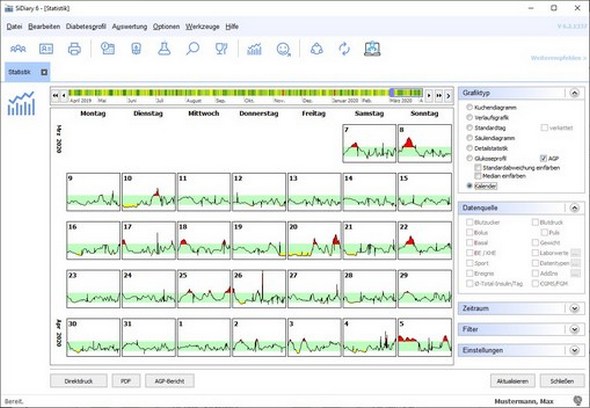Click the device import icon

136,49
